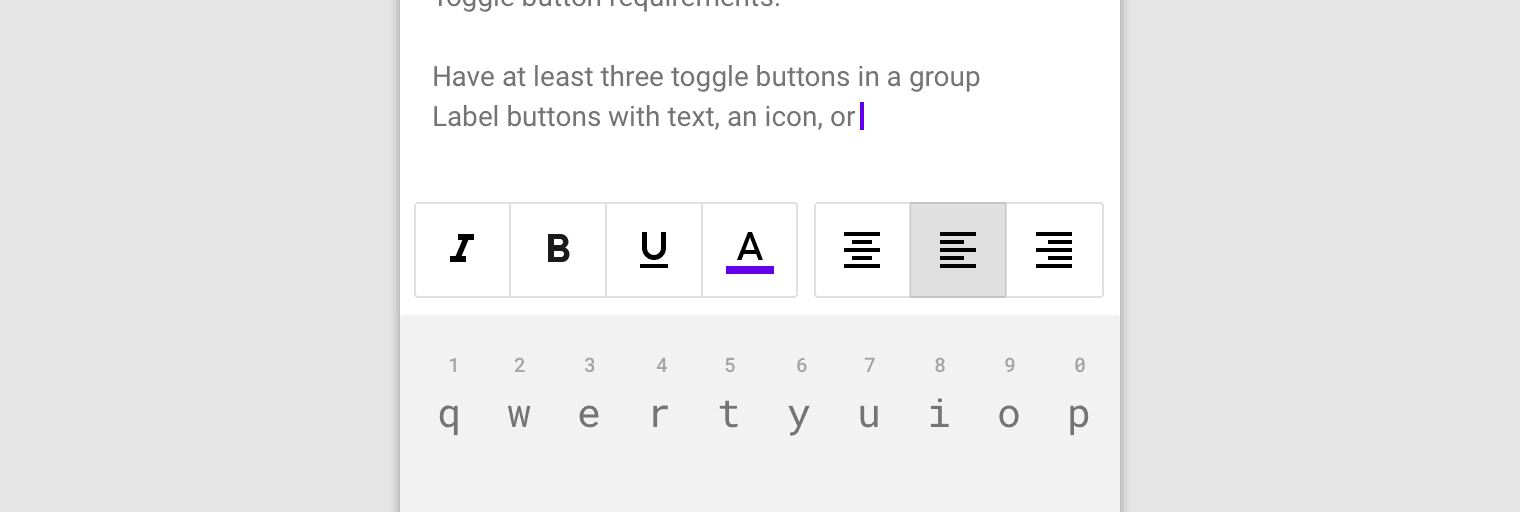Image resolution: width=1520 pixels, height=512 pixels.
Task: Toggle italic formatting button
Action: coord(462,250)
